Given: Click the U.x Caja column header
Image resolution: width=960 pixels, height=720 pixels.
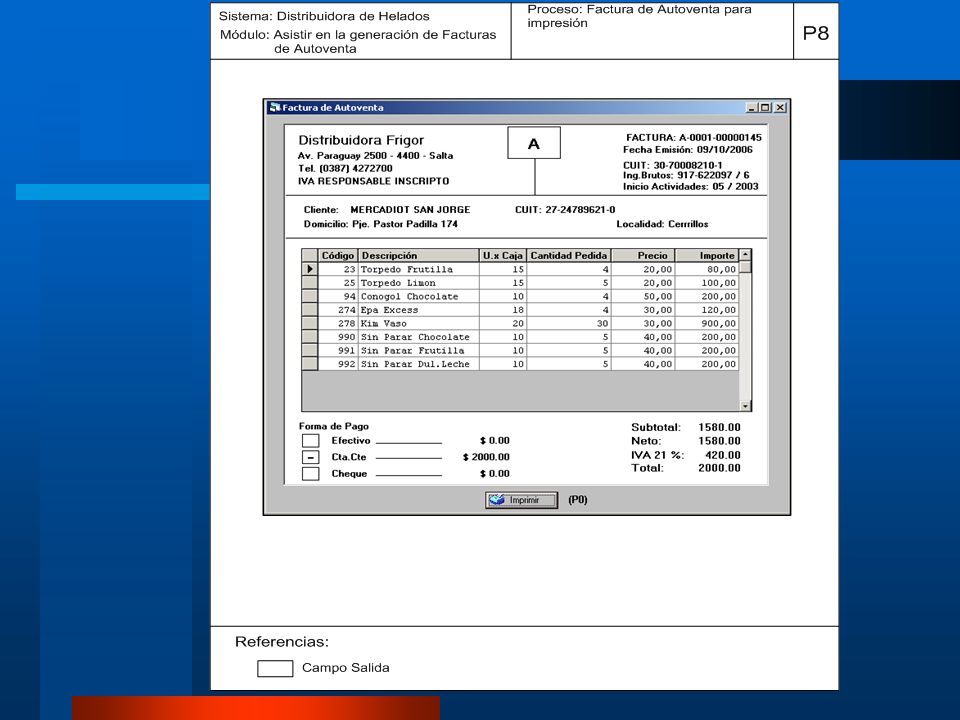Looking at the screenshot, I should coord(503,255).
